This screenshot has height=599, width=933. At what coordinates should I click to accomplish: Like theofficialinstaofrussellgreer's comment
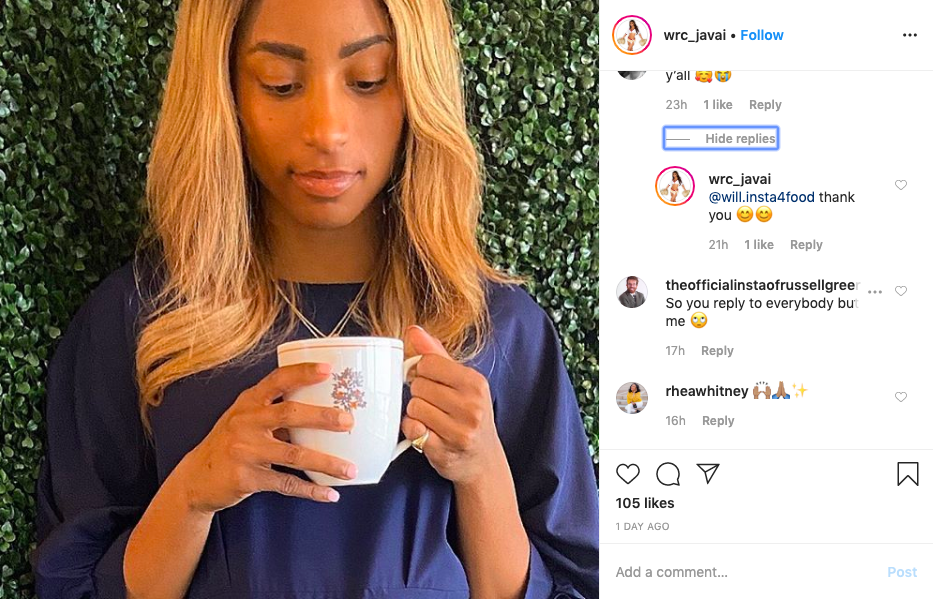tap(901, 291)
